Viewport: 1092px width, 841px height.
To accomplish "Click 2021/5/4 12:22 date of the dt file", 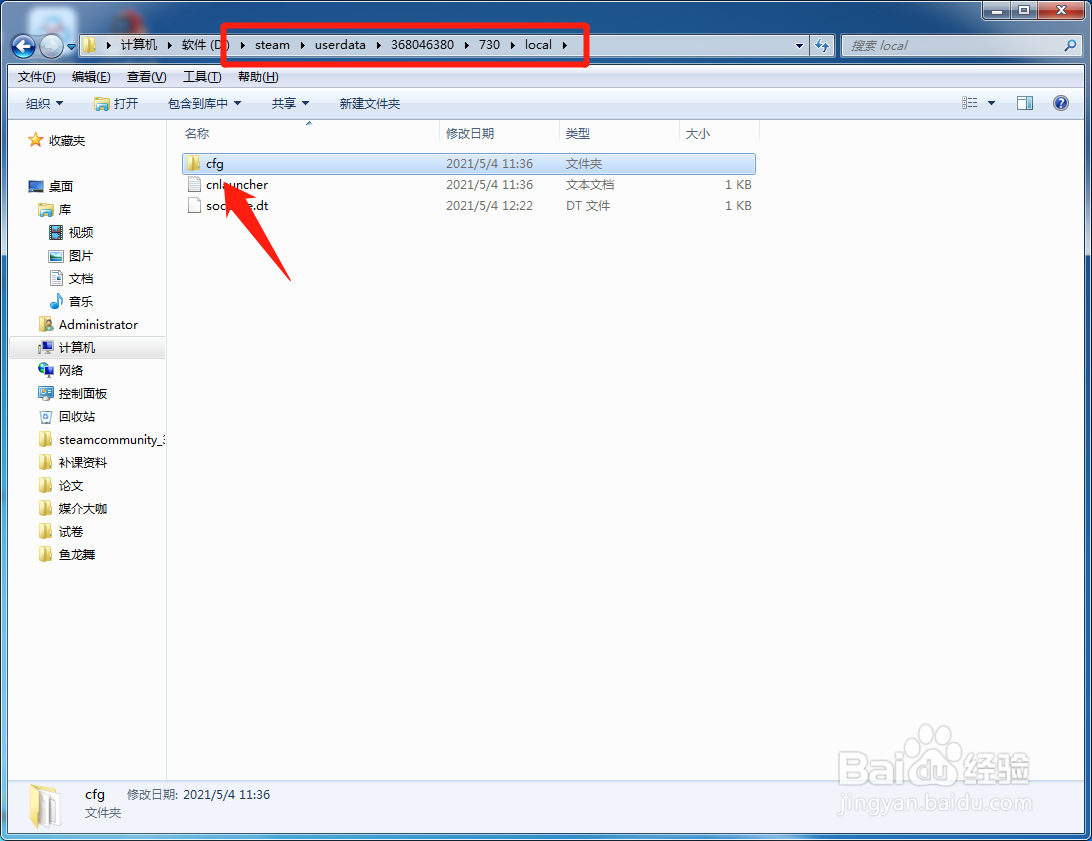I will 490,205.
